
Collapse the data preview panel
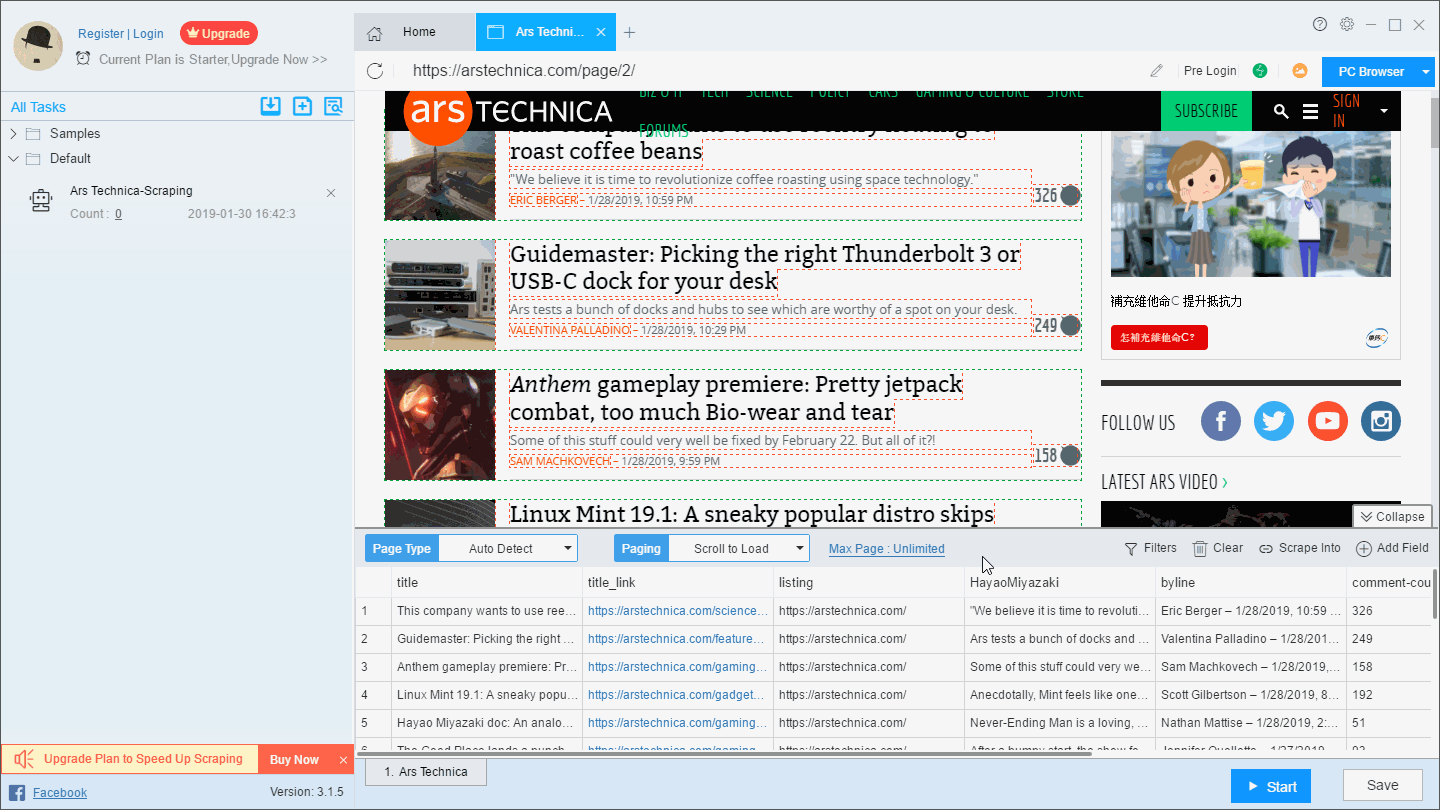click(1391, 516)
